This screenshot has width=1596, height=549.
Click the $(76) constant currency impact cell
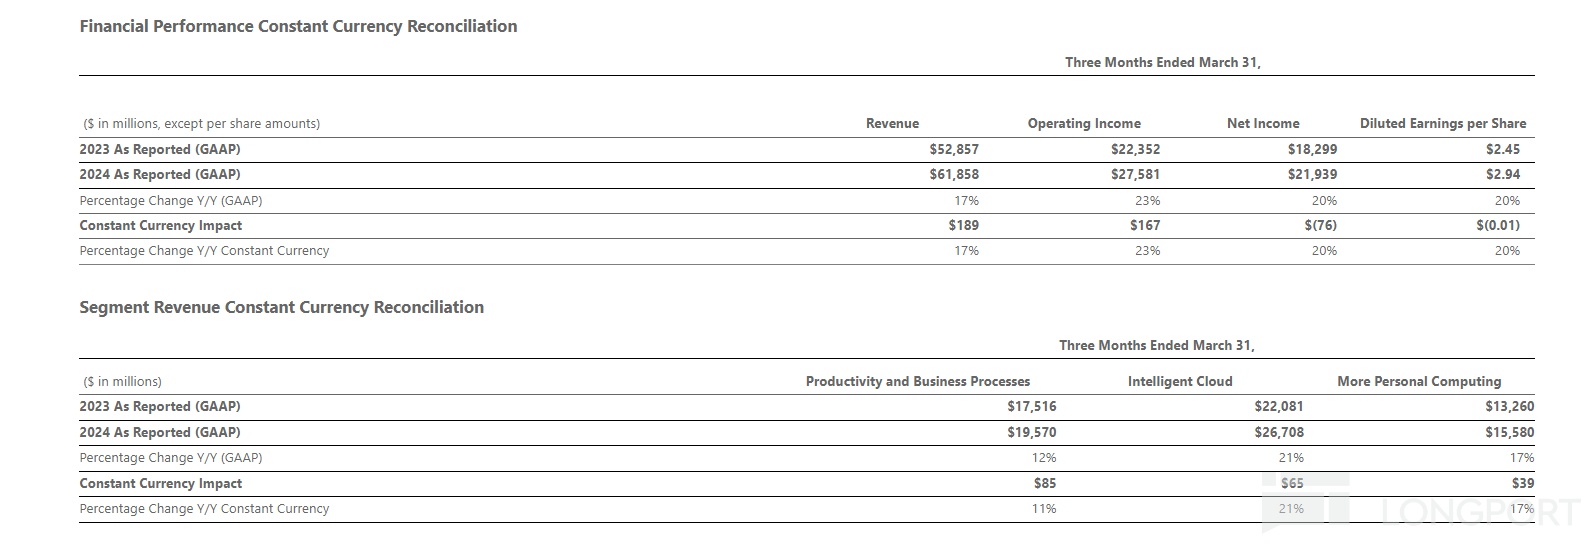coord(1320,225)
